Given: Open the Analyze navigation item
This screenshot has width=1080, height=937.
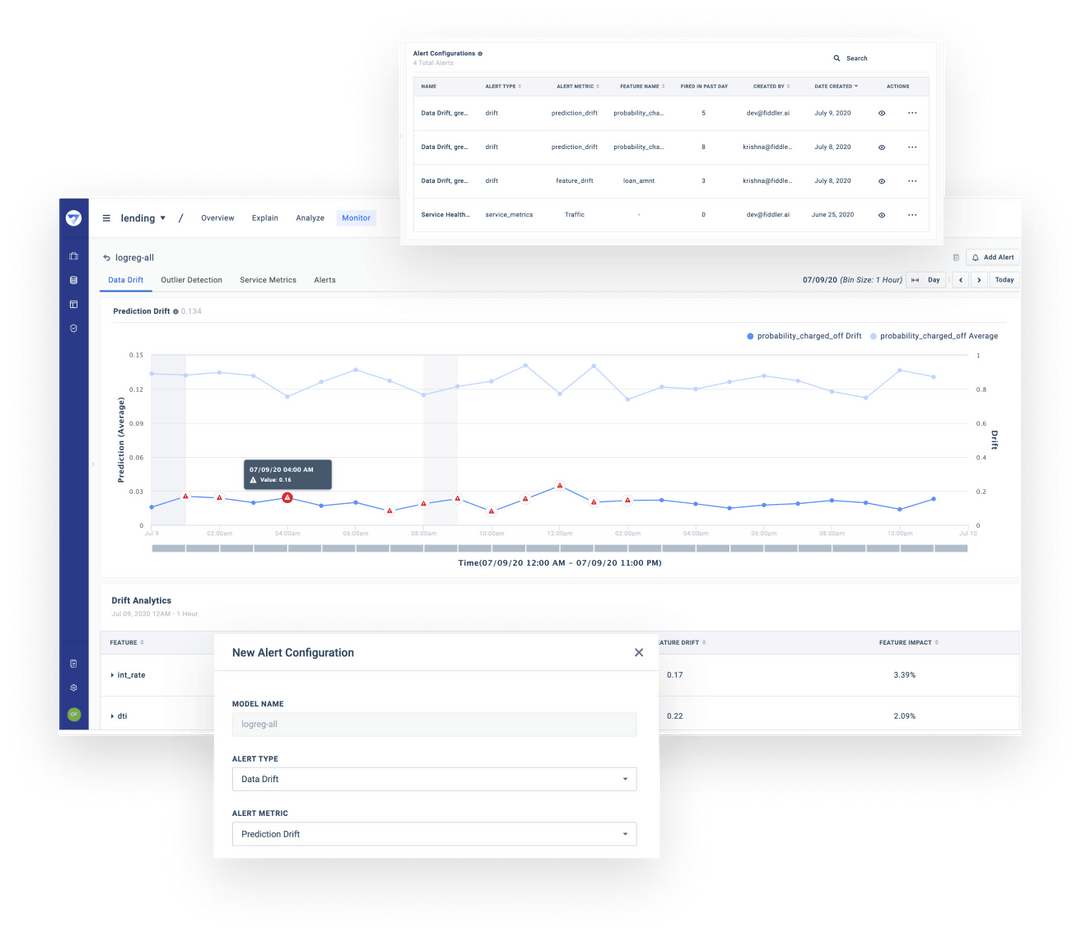Looking at the screenshot, I should click(310, 217).
